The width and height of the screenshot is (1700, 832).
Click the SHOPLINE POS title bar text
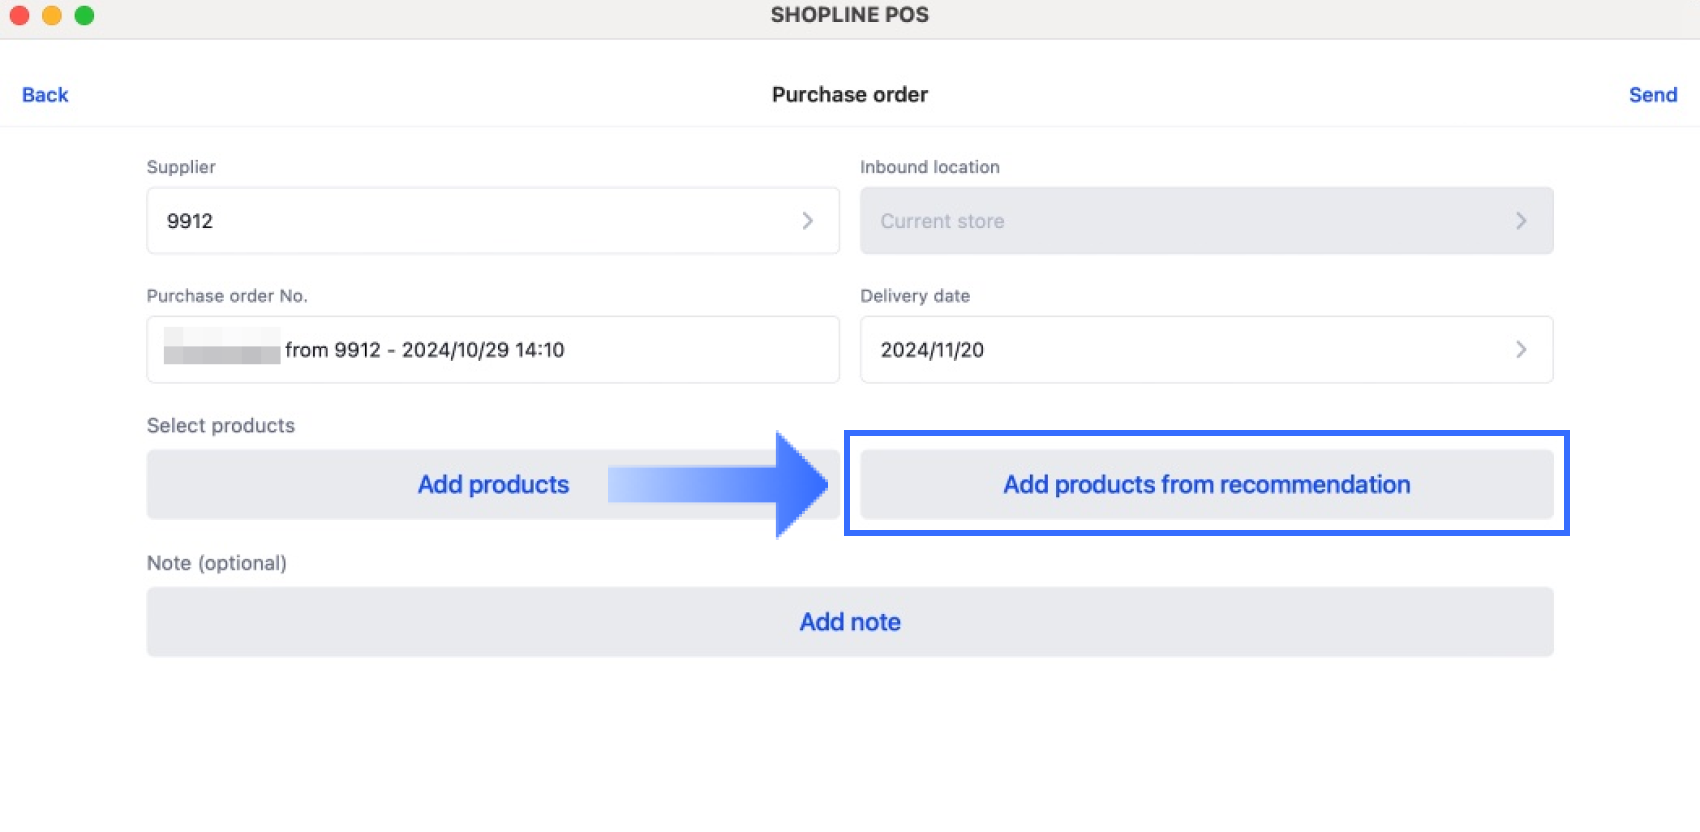point(849,15)
